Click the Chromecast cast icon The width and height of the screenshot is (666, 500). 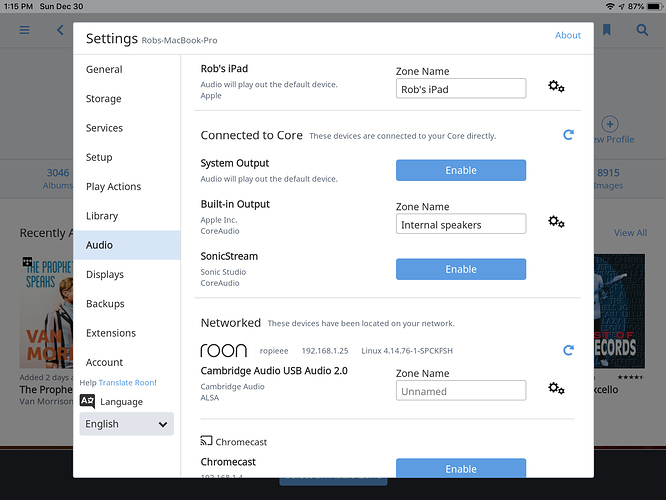tap(206, 441)
